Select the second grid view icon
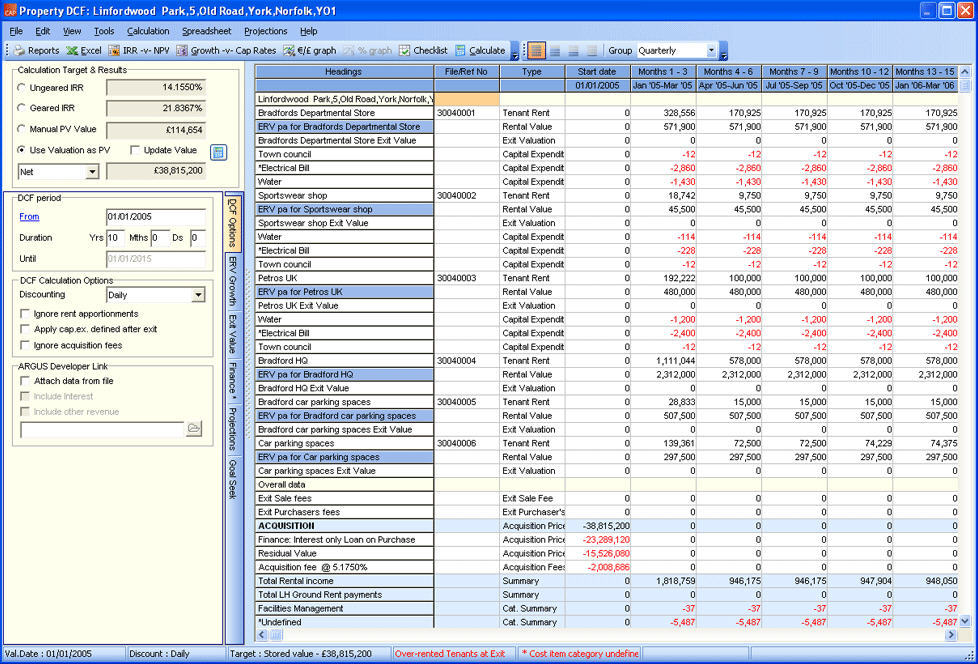Viewport: 978px width, 664px height. [555, 51]
